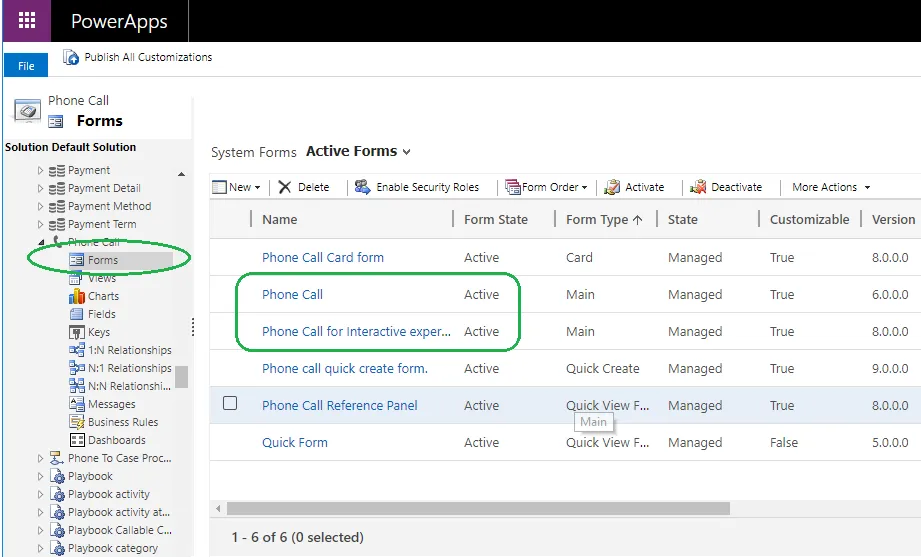Open the New form dropdown
921x557 pixels.
tap(258, 187)
